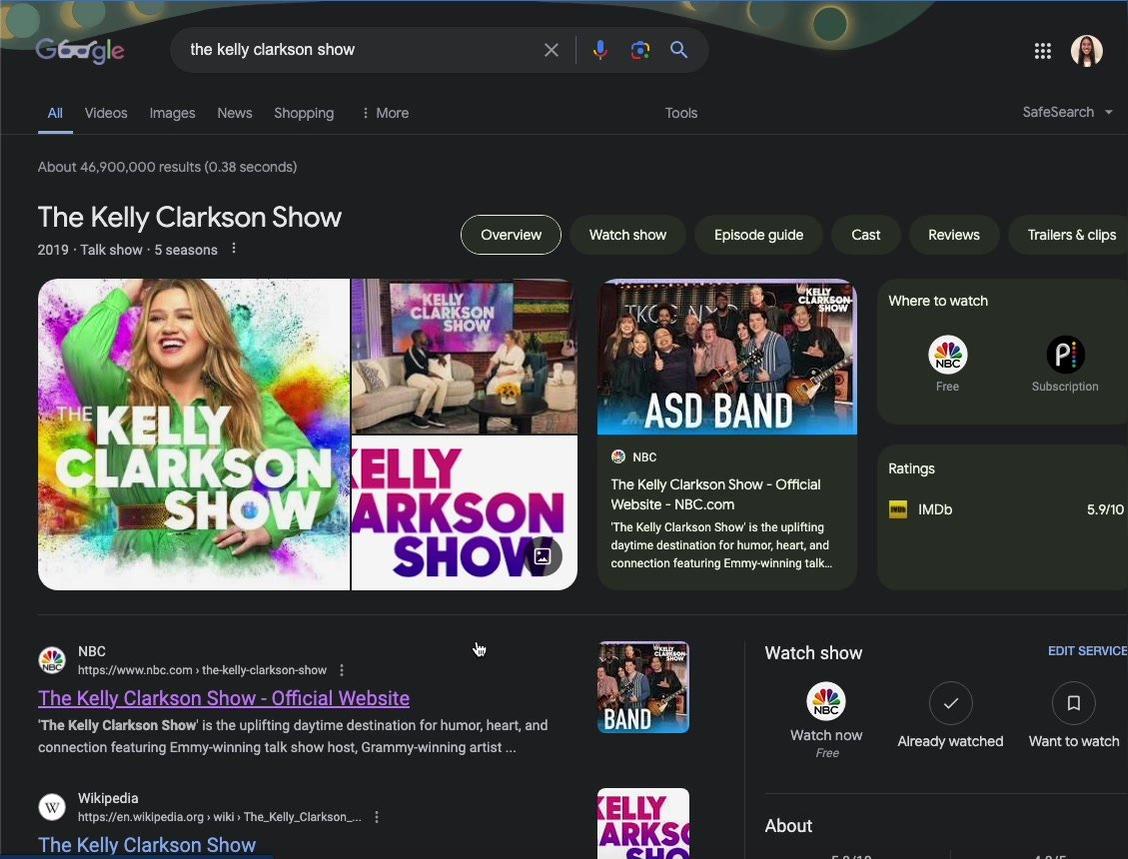Click the nbc.com URL breadcrumb of first result

(202, 670)
